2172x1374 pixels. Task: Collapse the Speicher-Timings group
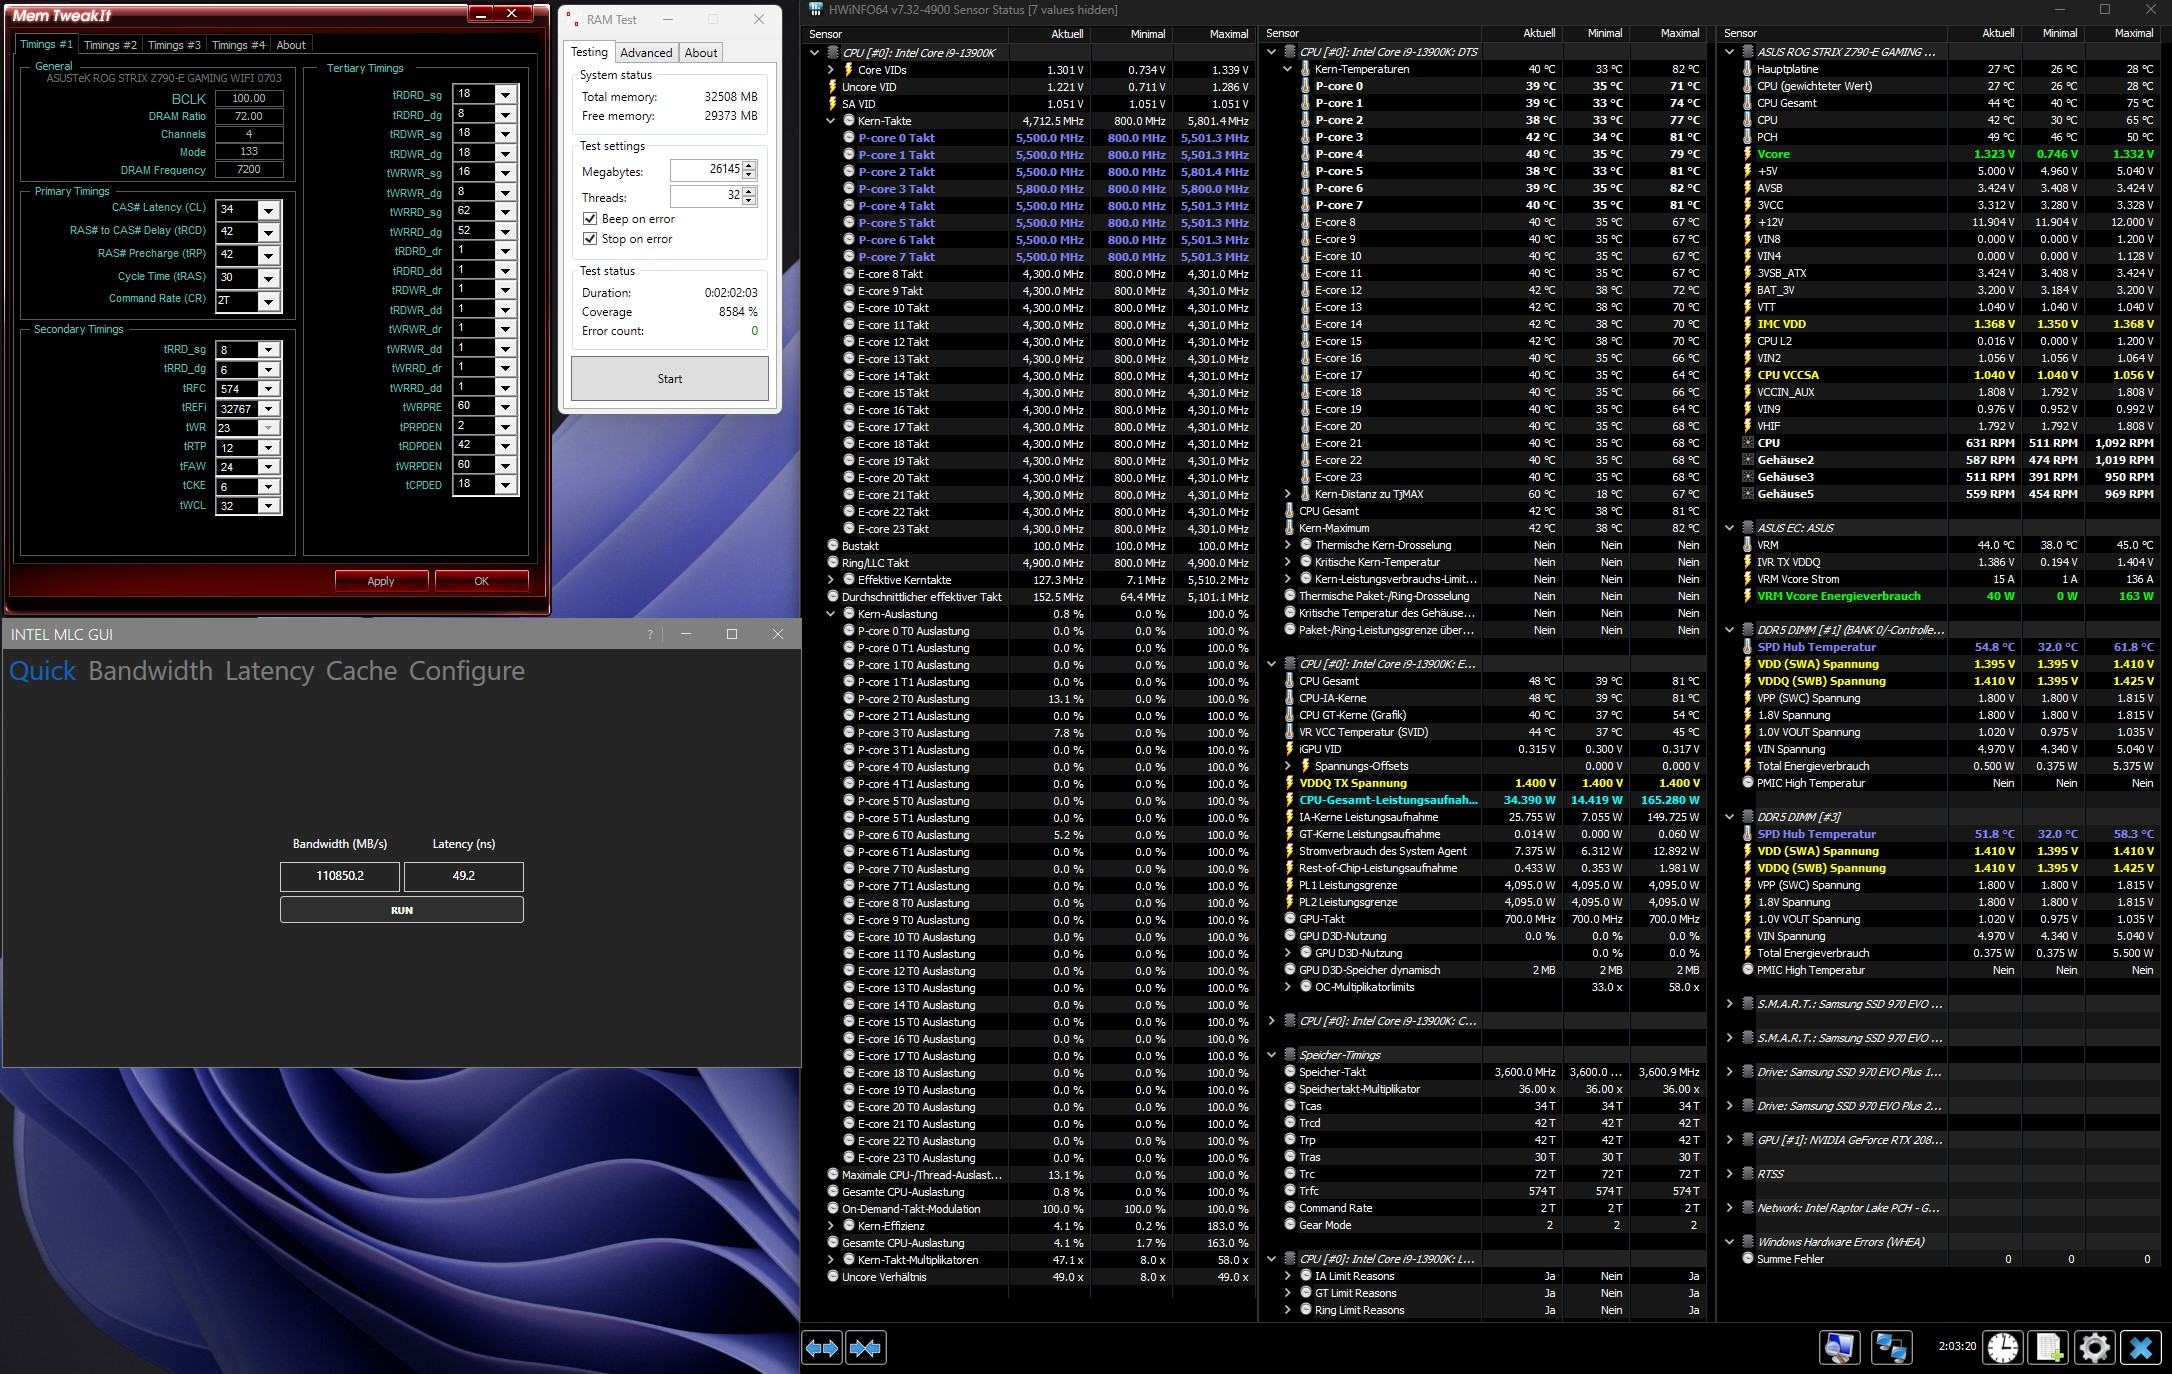1272,1055
